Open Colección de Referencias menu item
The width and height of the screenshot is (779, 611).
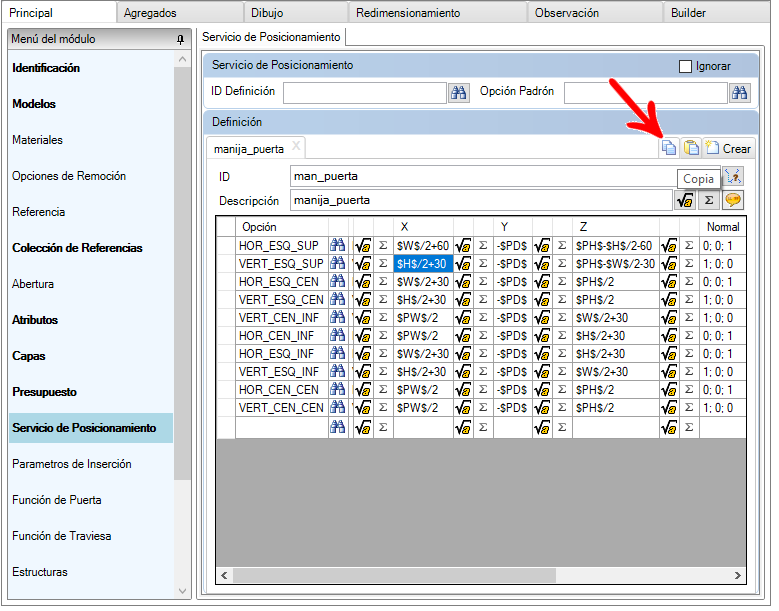click(78, 248)
